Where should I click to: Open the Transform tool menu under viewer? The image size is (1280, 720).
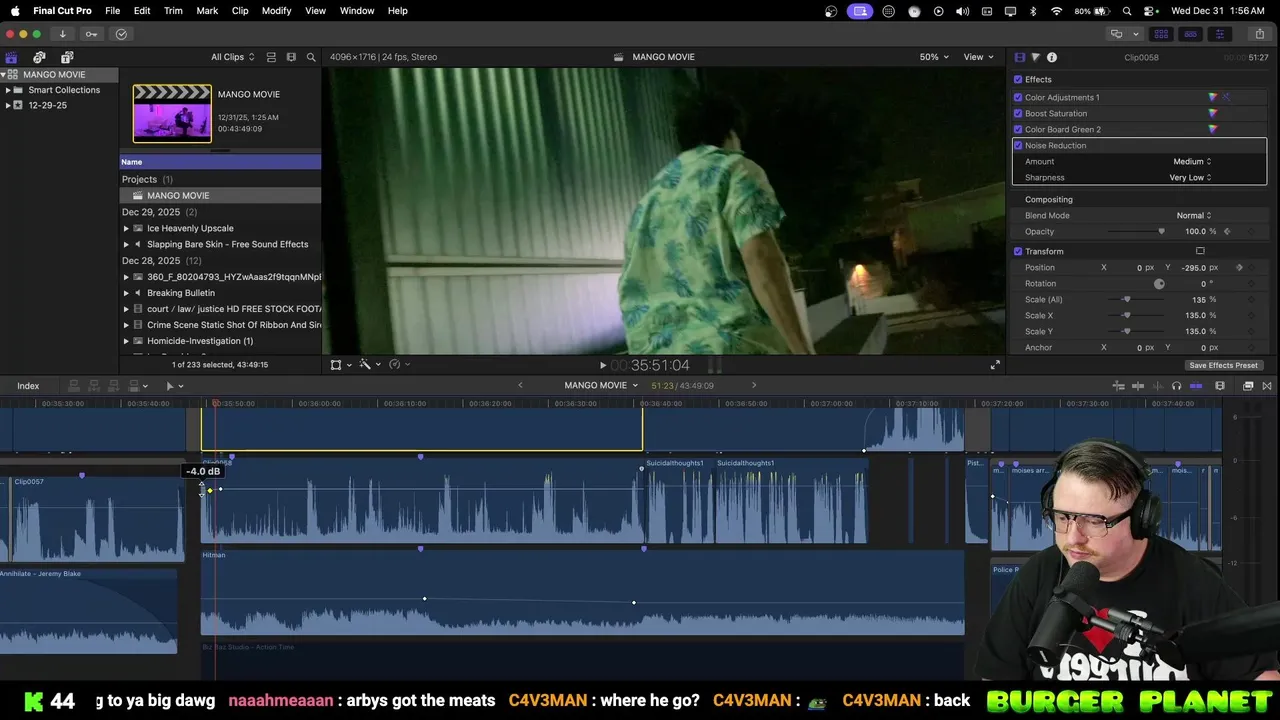[x=339, y=365]
